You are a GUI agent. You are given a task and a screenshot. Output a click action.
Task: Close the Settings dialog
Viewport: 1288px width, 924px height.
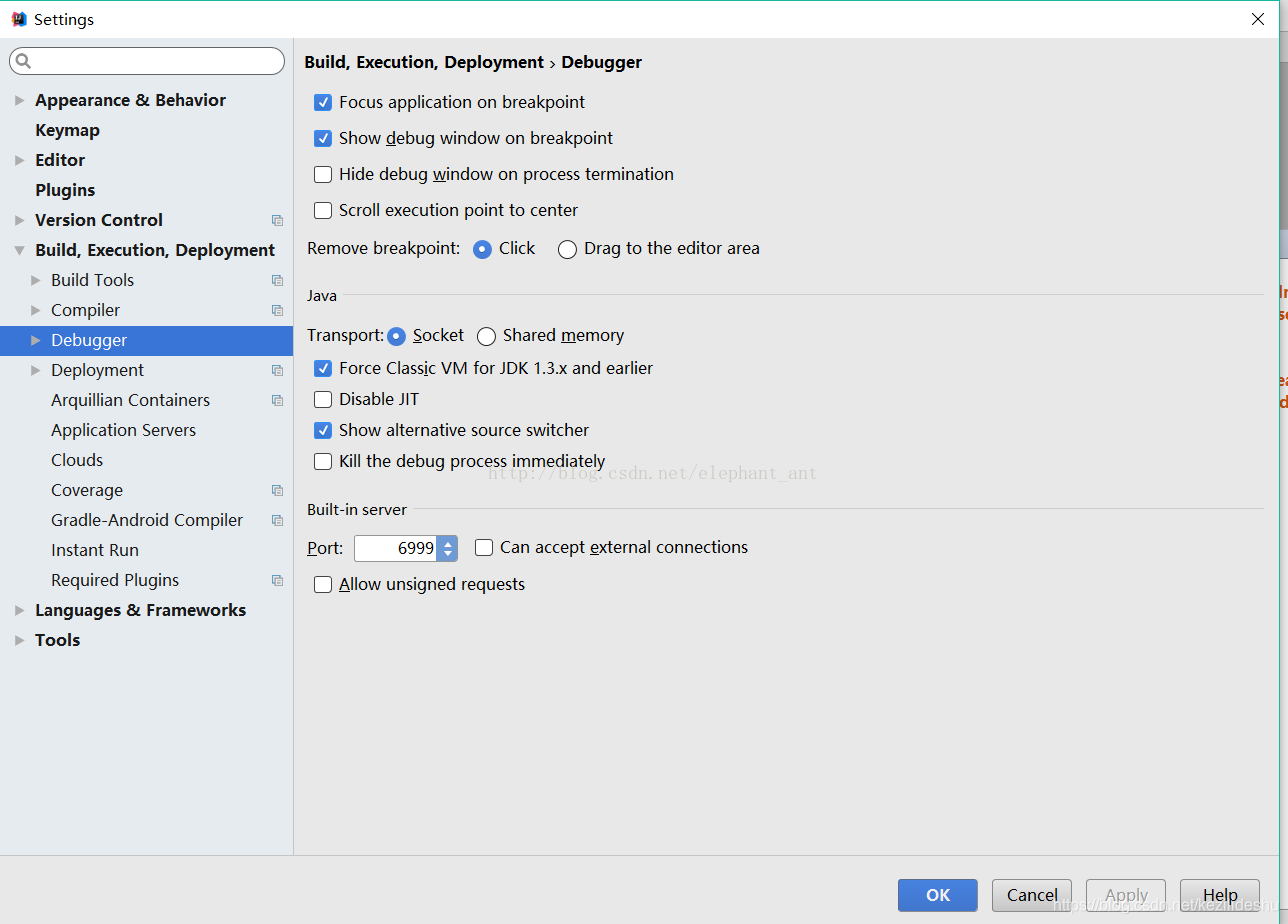(x=1258, y=19)
